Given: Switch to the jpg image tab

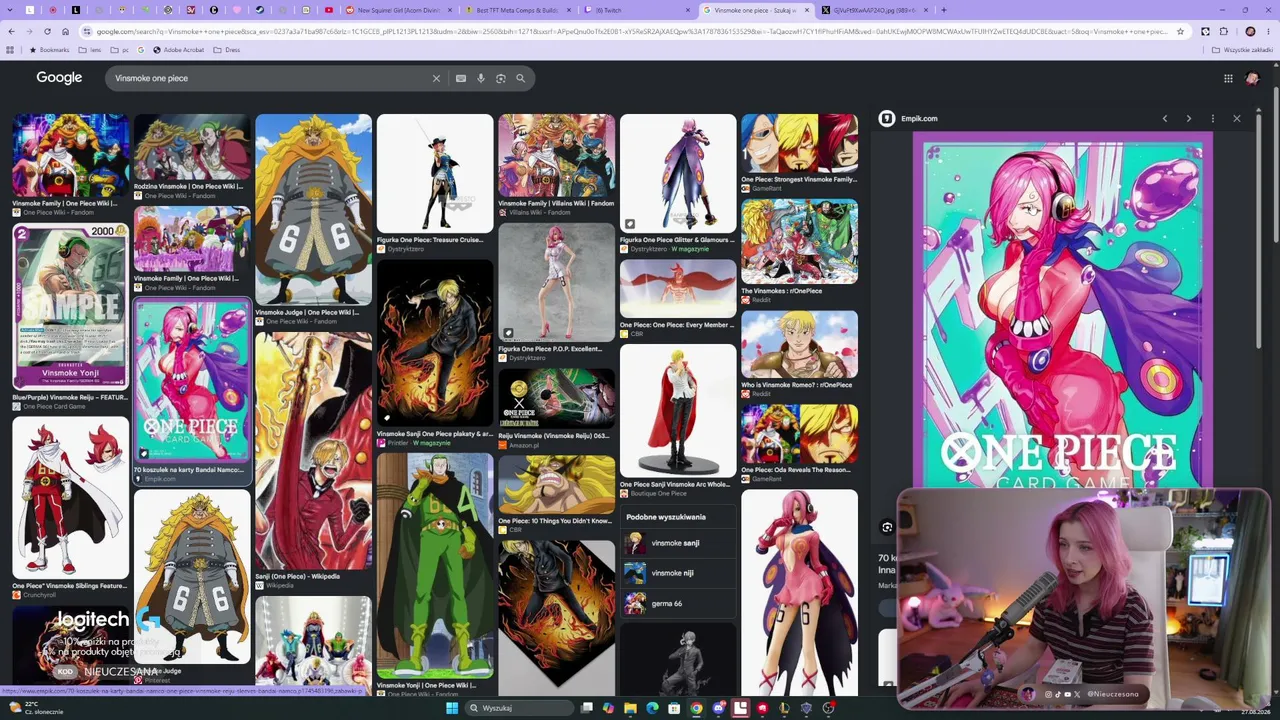Looking at the screenshot, I should (874, 10).
